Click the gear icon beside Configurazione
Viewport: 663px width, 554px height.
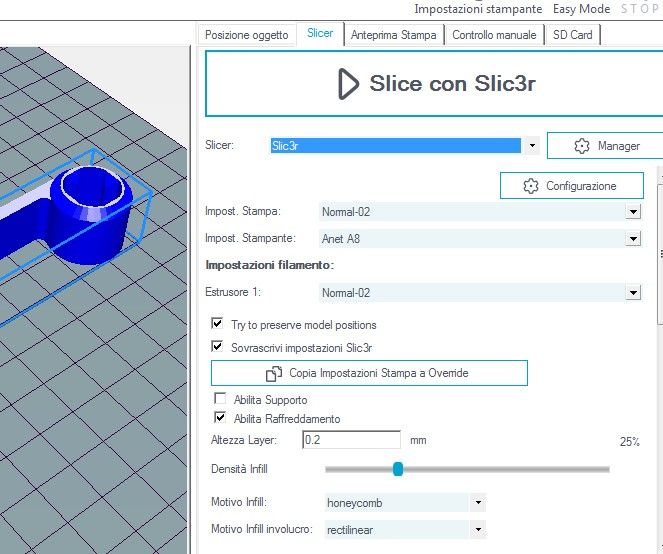531,186
